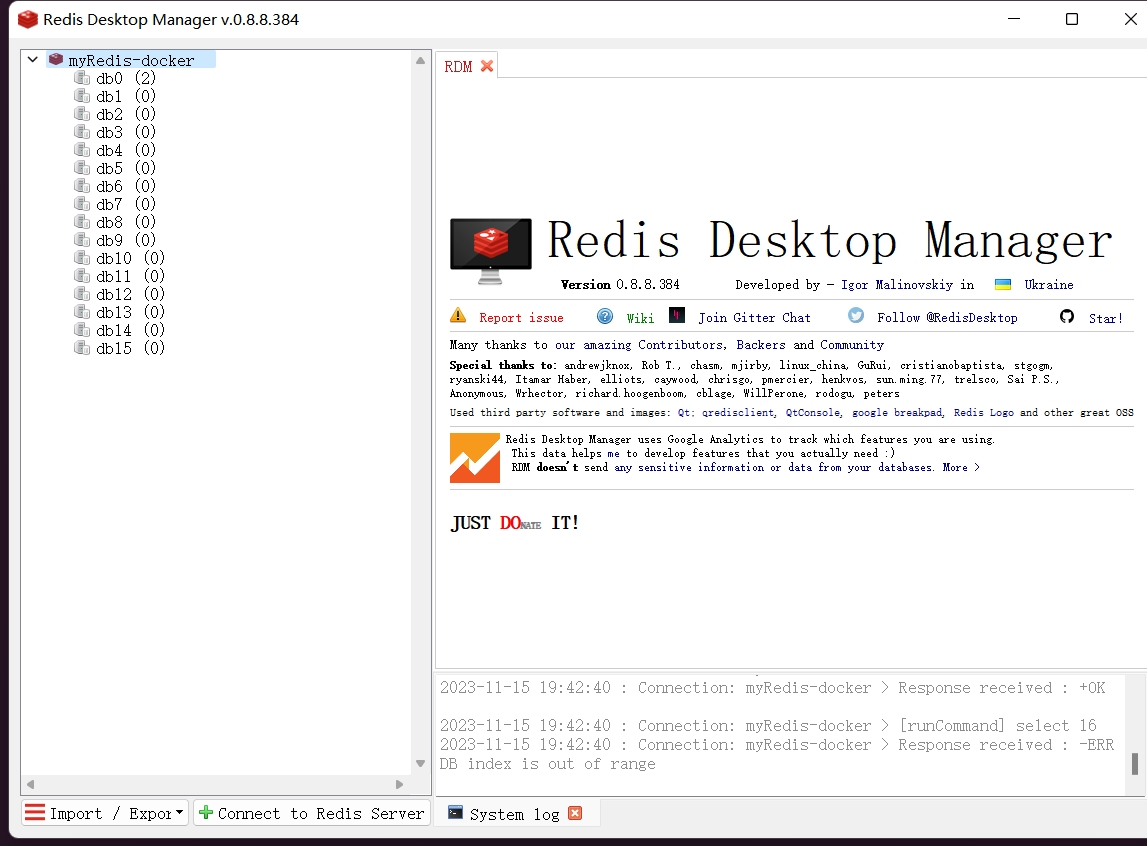Open Gitter chat using its dark chat icon
The image size is (1147, 846).
(x=676, y=316)
